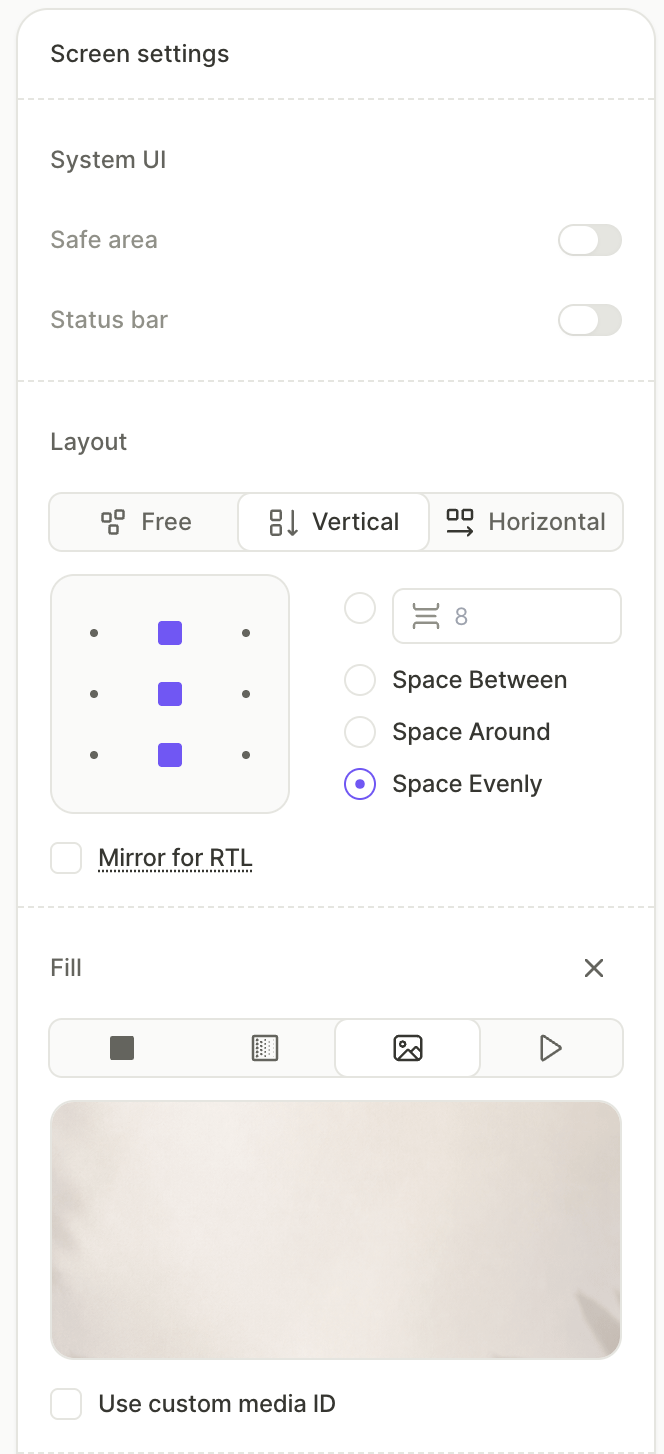Screen dimensions: 664x1454
Task: Click the Layout section label
Action: point(89,442)
